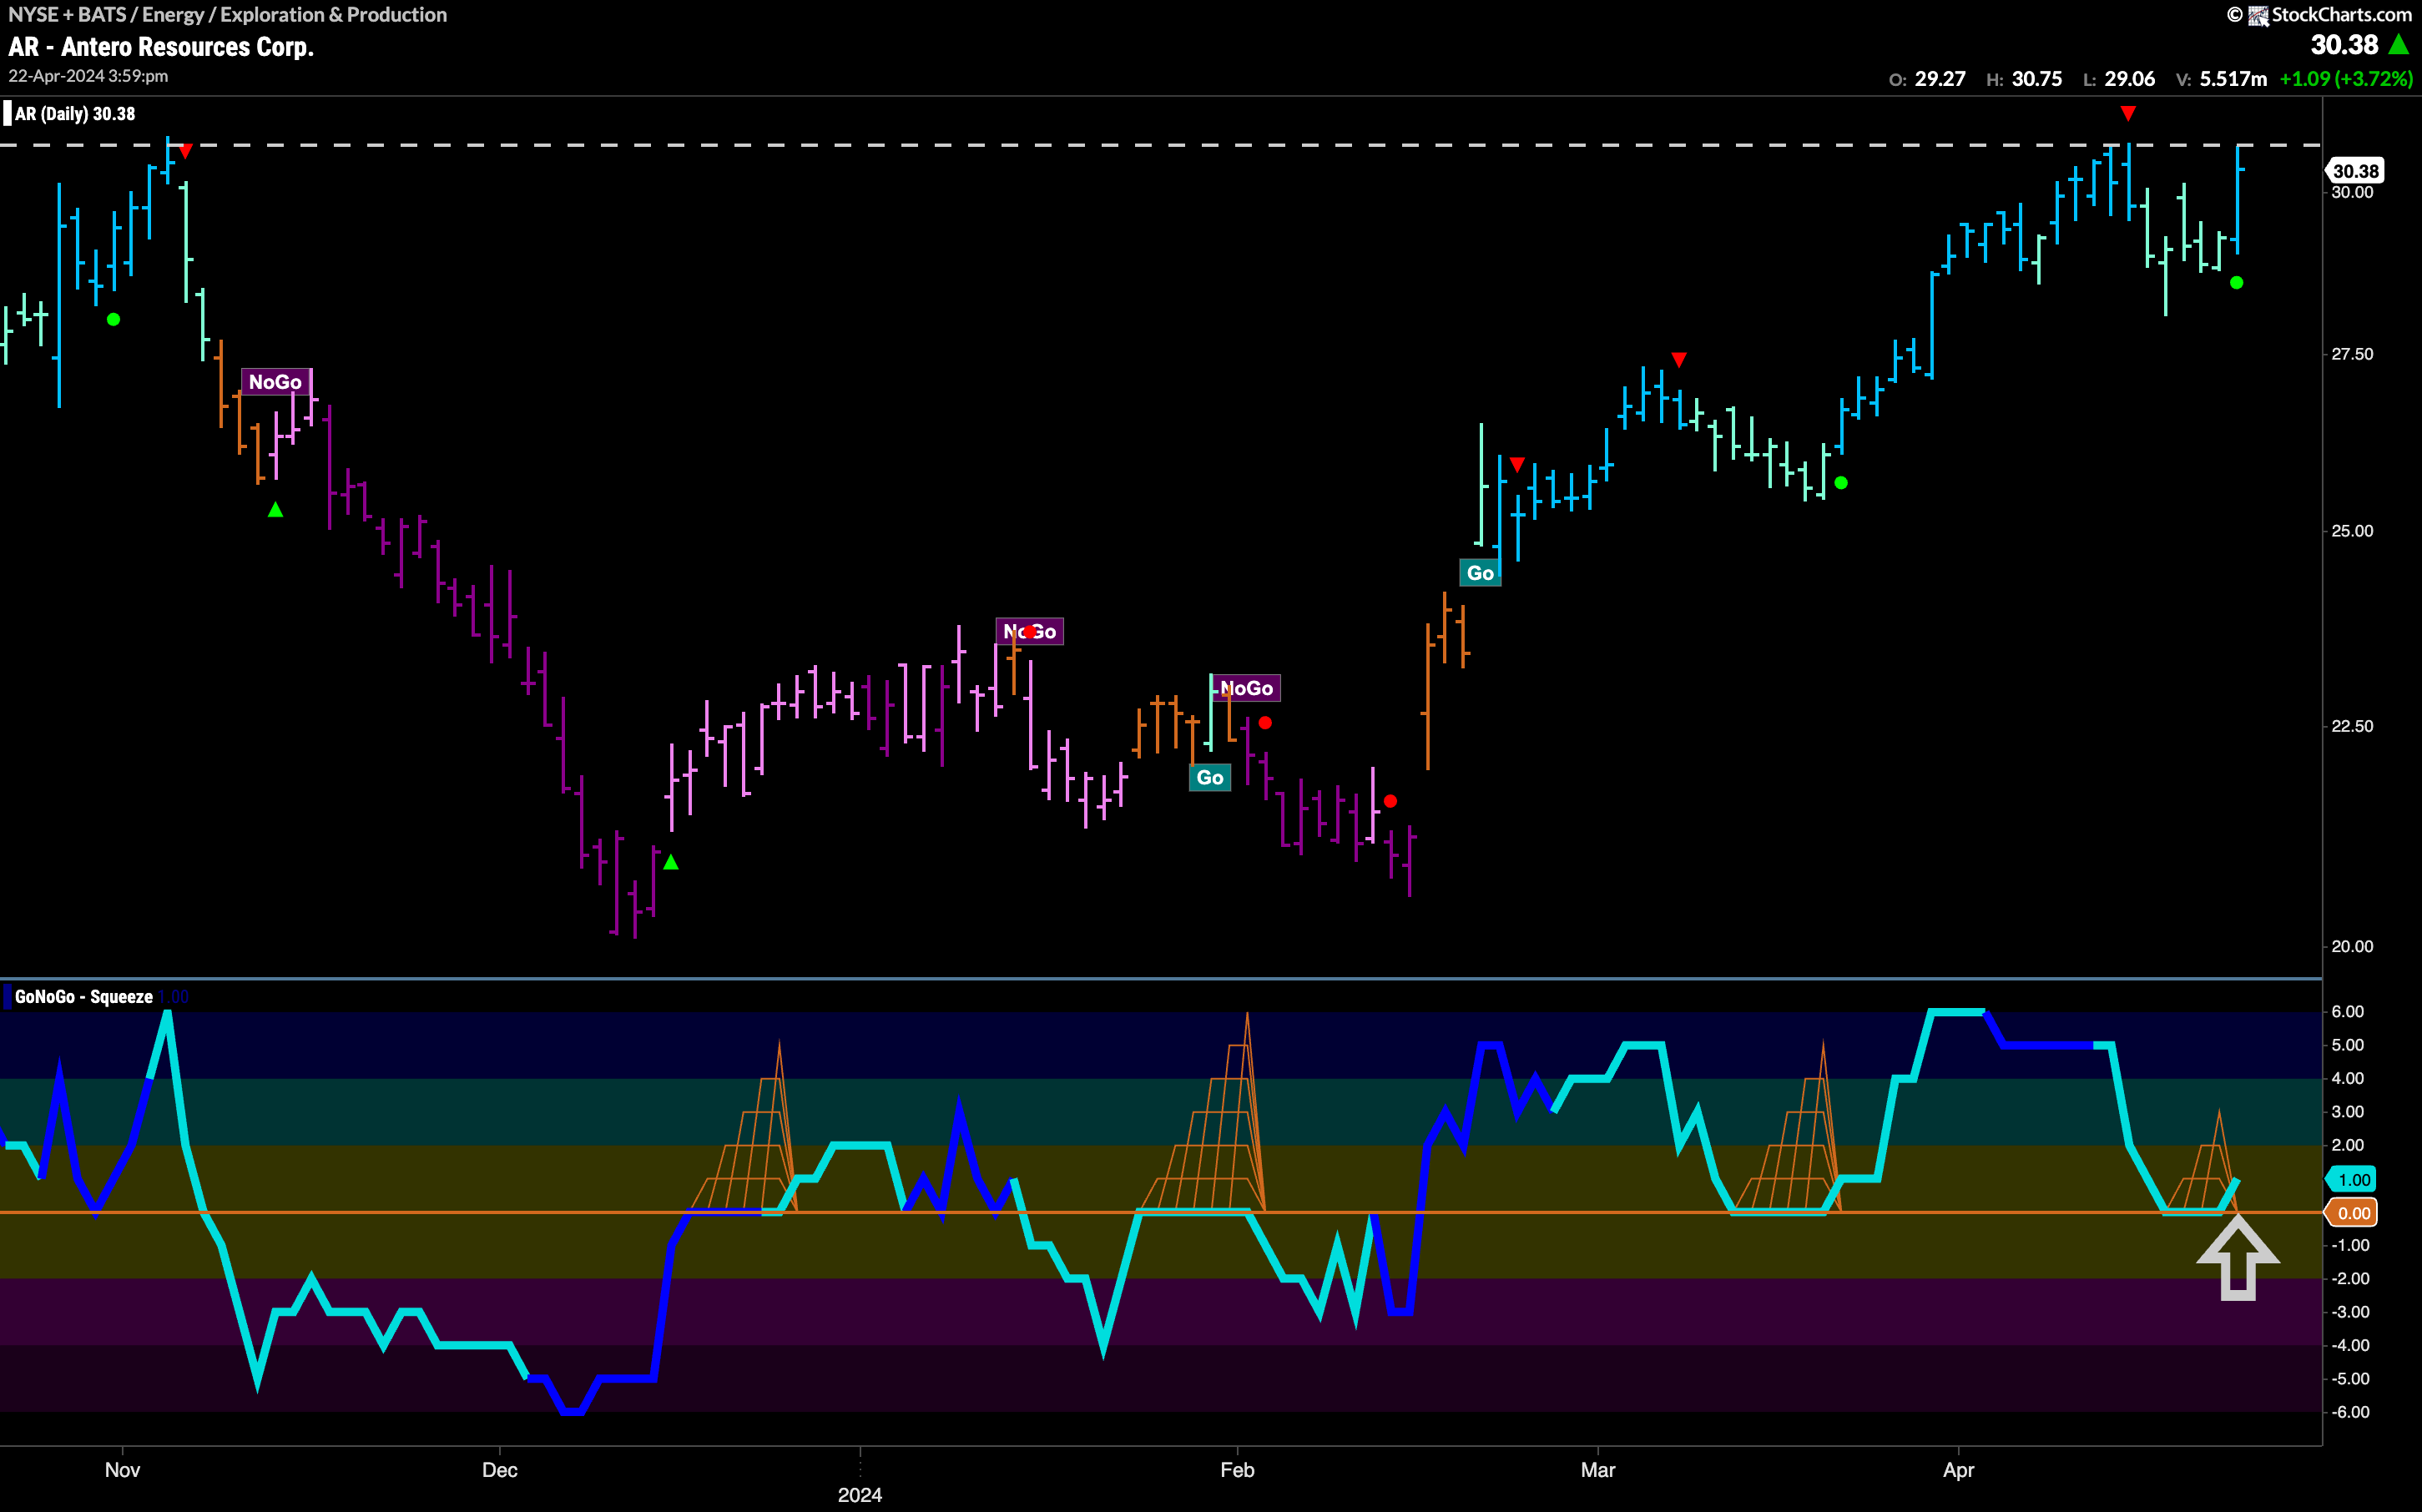Select the red dot on the January NoGo label

1030,632
